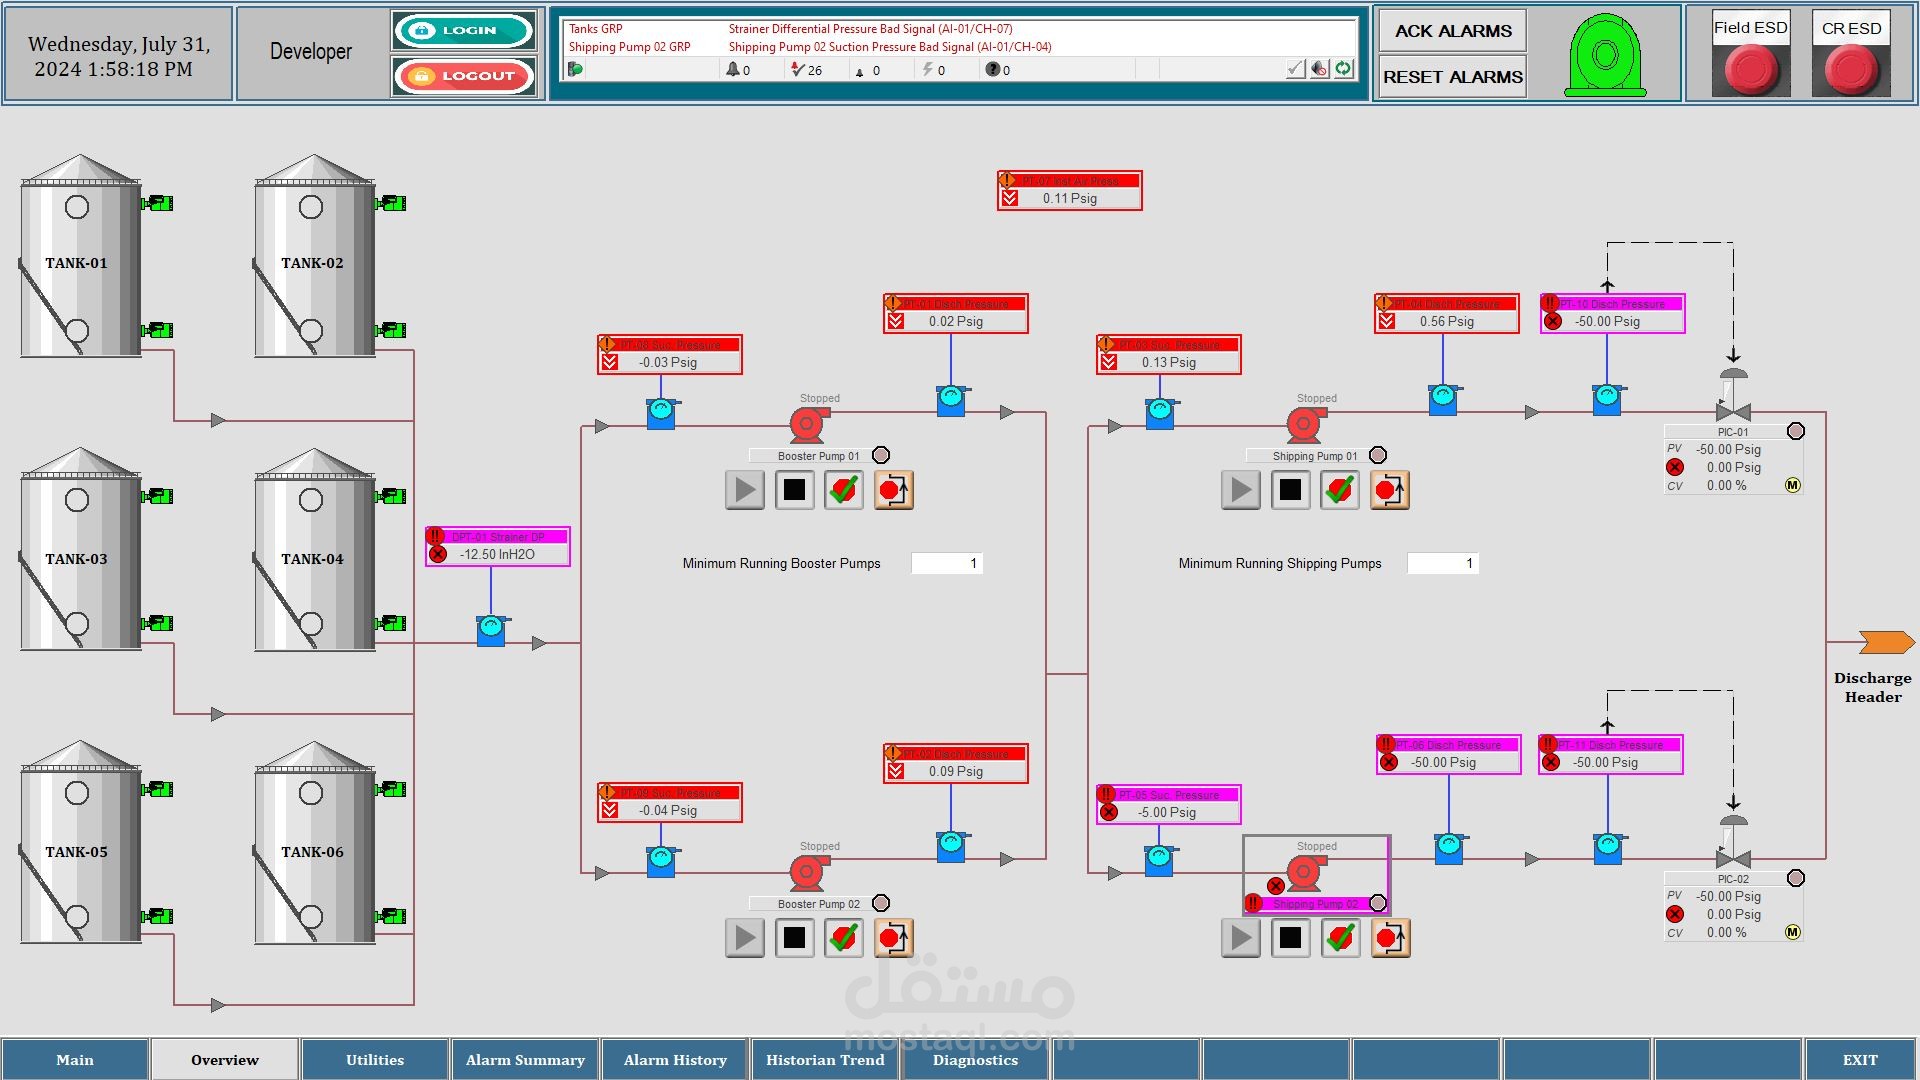Start Booster Pump 01 with play button
1920x1080 pixels.
pyautogui.click(x=744, y=490)
